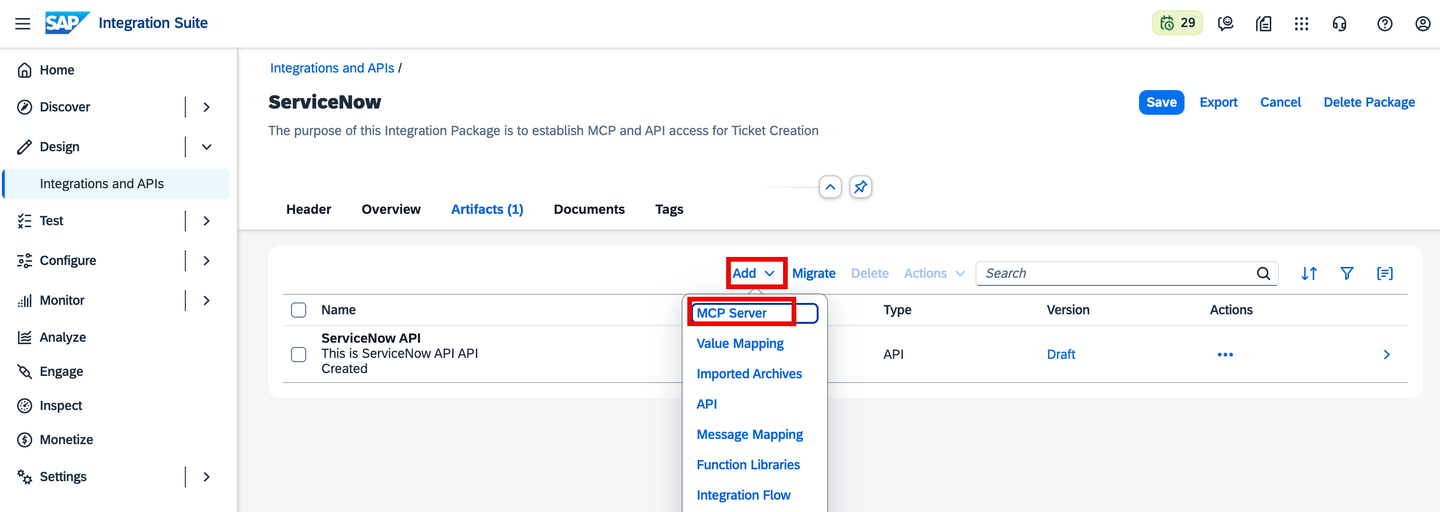The image size is (1440, 512).
Task: Click the Migrate button
Action: click(814, 273)
